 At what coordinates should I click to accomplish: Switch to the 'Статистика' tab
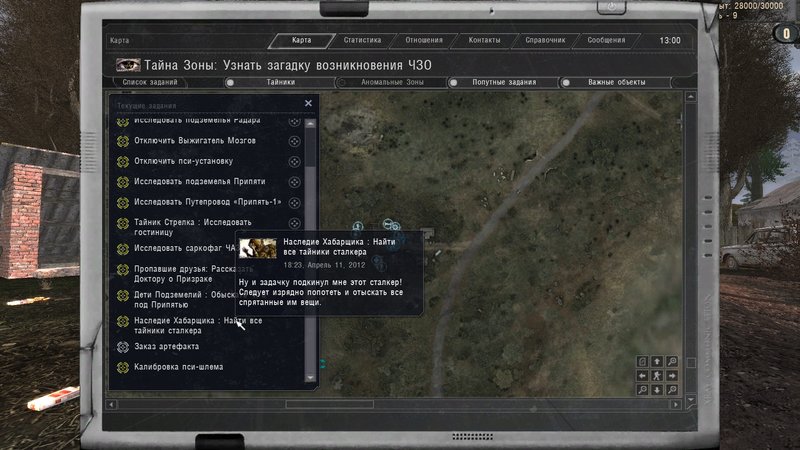[362, 41]
